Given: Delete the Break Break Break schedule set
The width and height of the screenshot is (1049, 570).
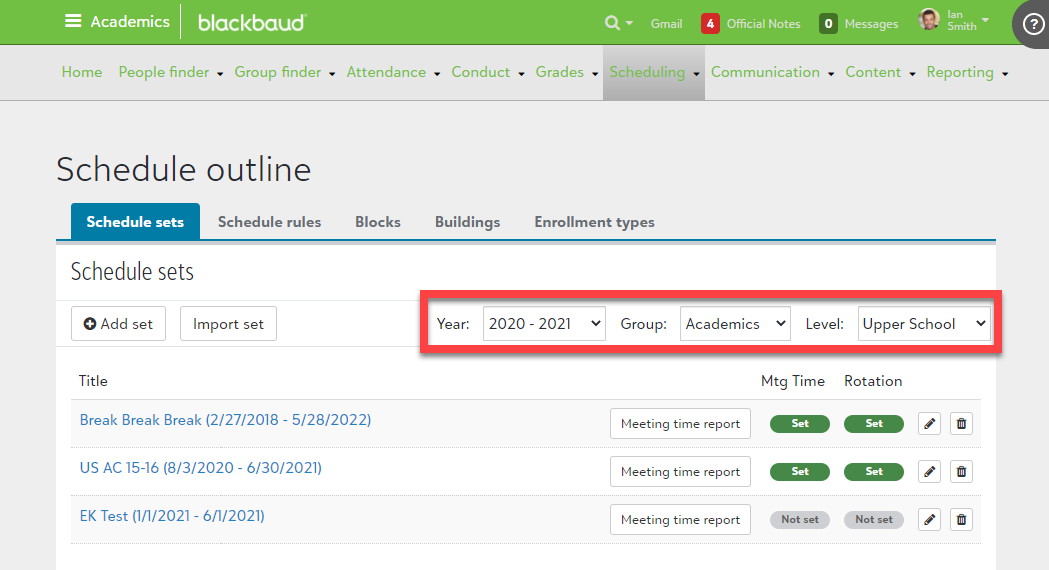Looking at the screenshot, I should (x=961, y=423).
